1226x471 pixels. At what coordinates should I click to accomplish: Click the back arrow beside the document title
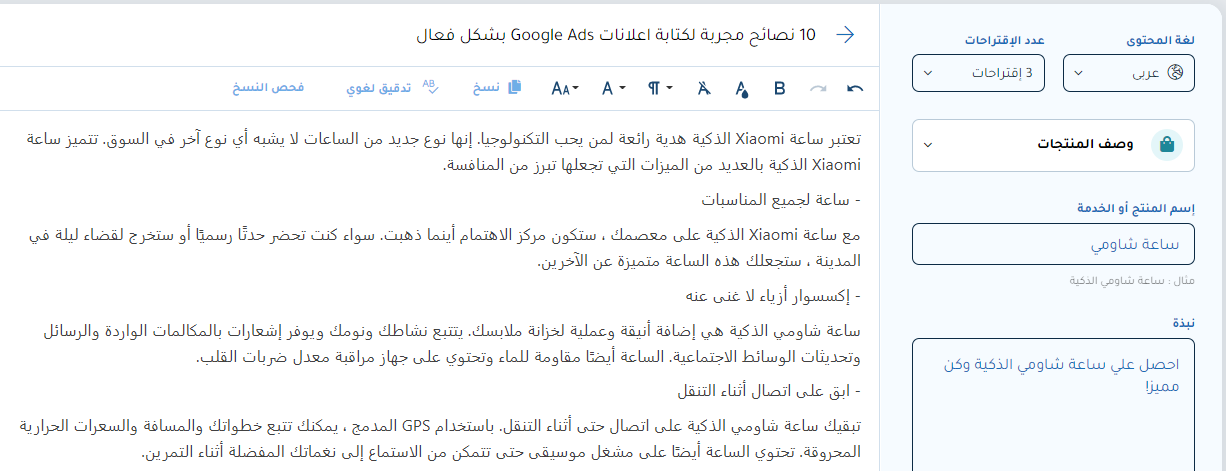coord(845,35)
